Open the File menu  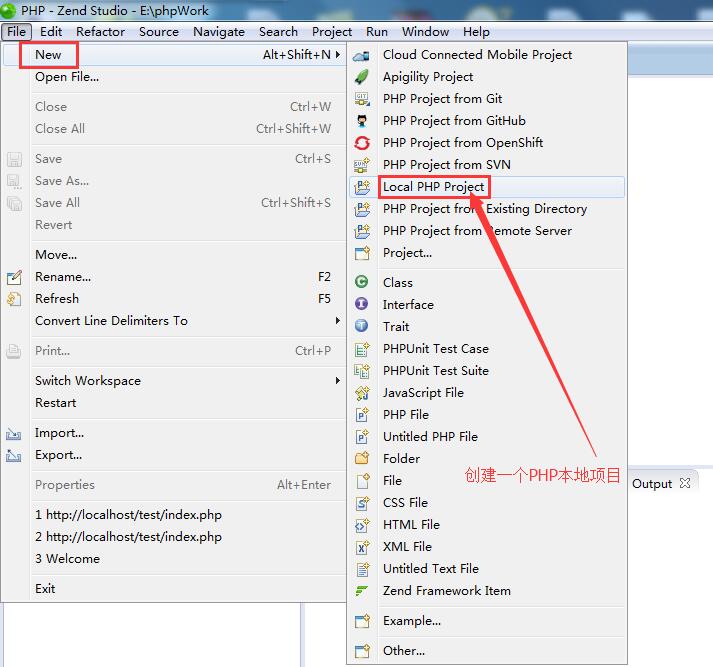pyautogui.click(x=16, y=32)
